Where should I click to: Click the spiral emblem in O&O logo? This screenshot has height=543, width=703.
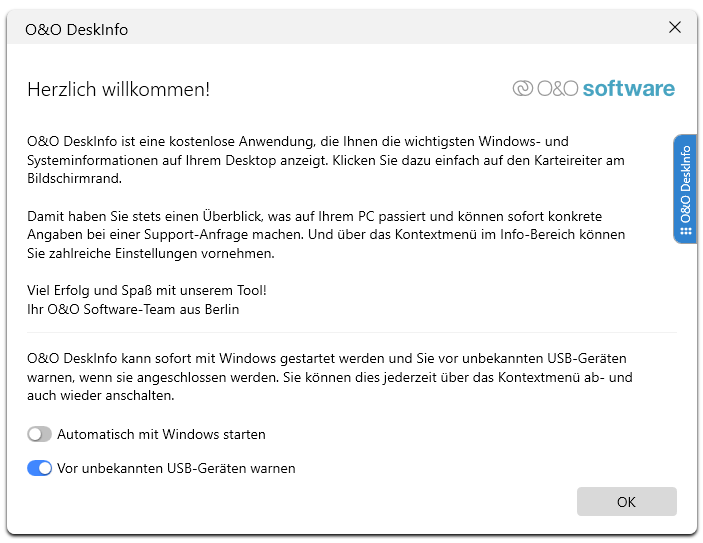click(x=523, y=88)
